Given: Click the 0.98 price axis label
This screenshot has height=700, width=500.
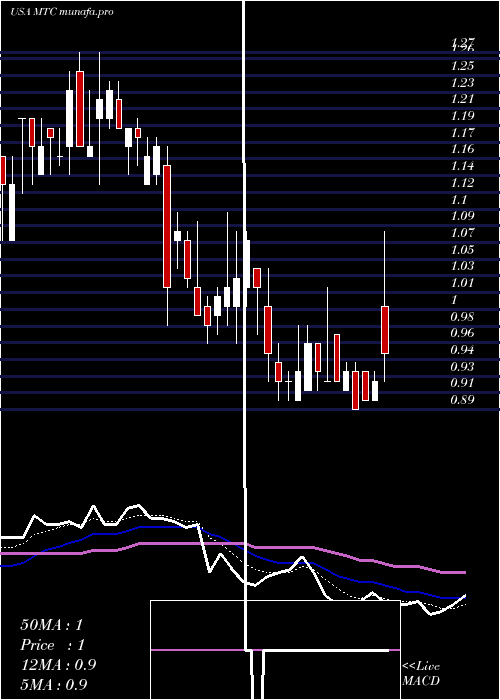Looking at the screenshot, I should (462, 317).
